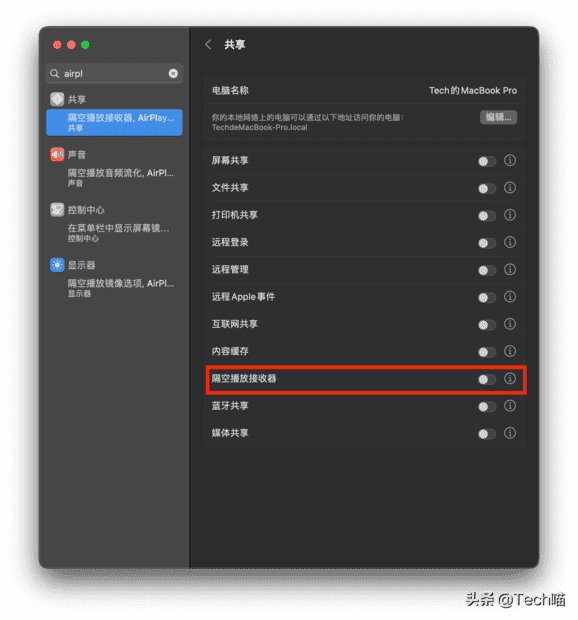Screen dimensions: 578x620
Task: Open info icon for 屏幕共享
Action: [510, 161]
